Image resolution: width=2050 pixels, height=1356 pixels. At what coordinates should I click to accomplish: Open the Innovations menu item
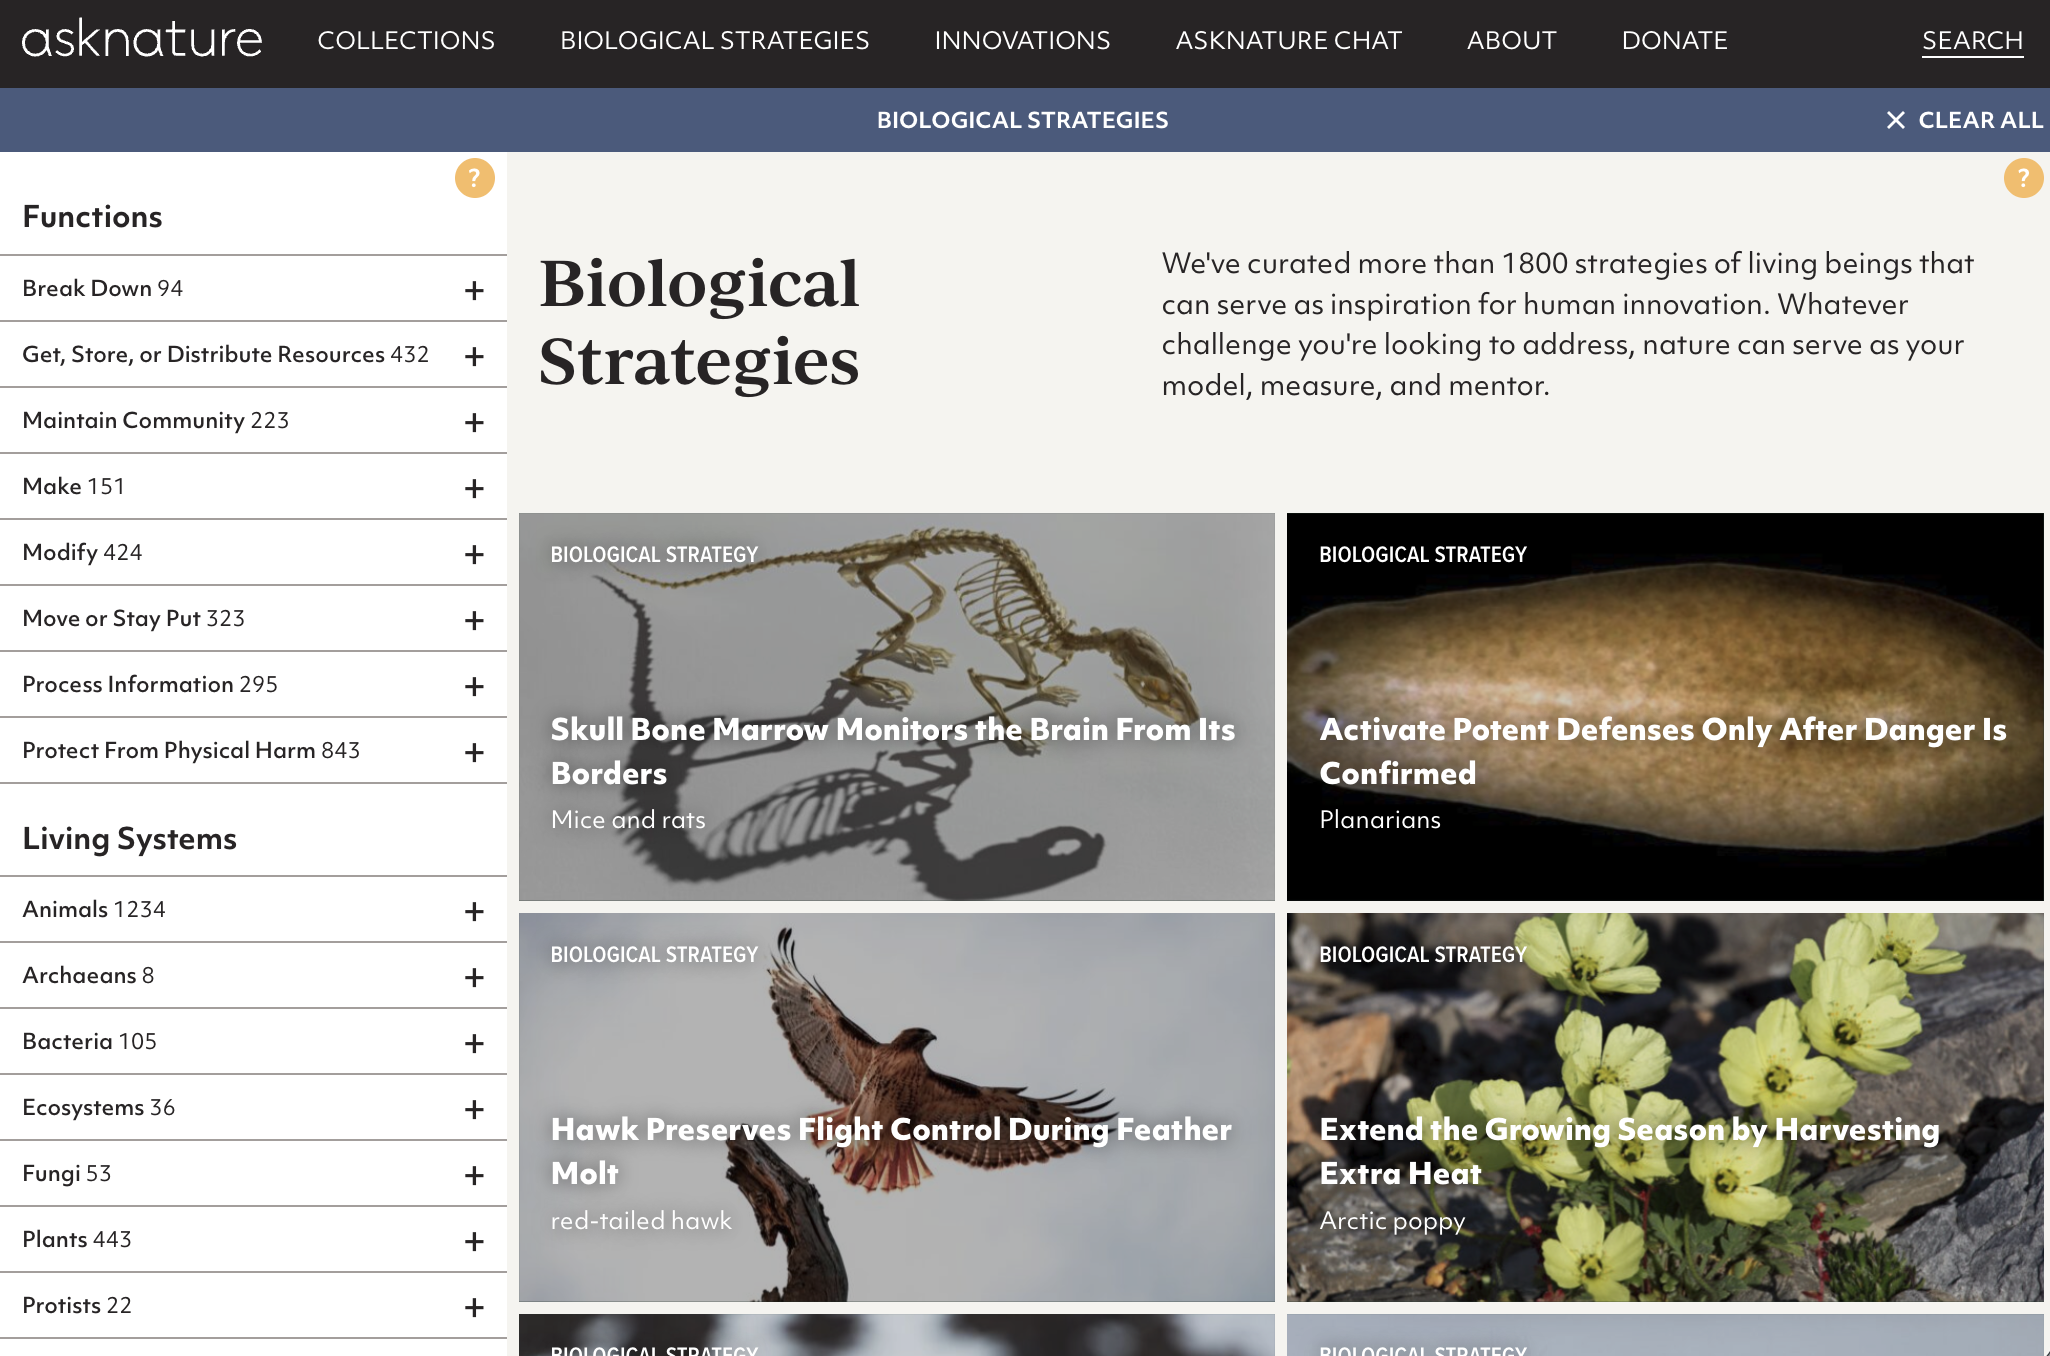point(1022,40)
